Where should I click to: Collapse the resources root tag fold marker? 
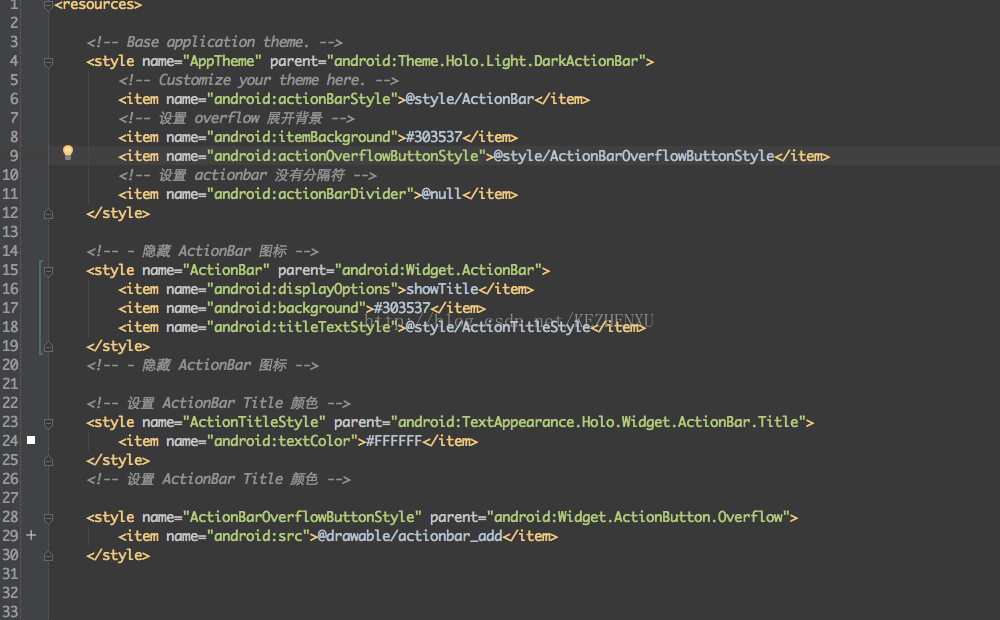[x=48, y=6]
